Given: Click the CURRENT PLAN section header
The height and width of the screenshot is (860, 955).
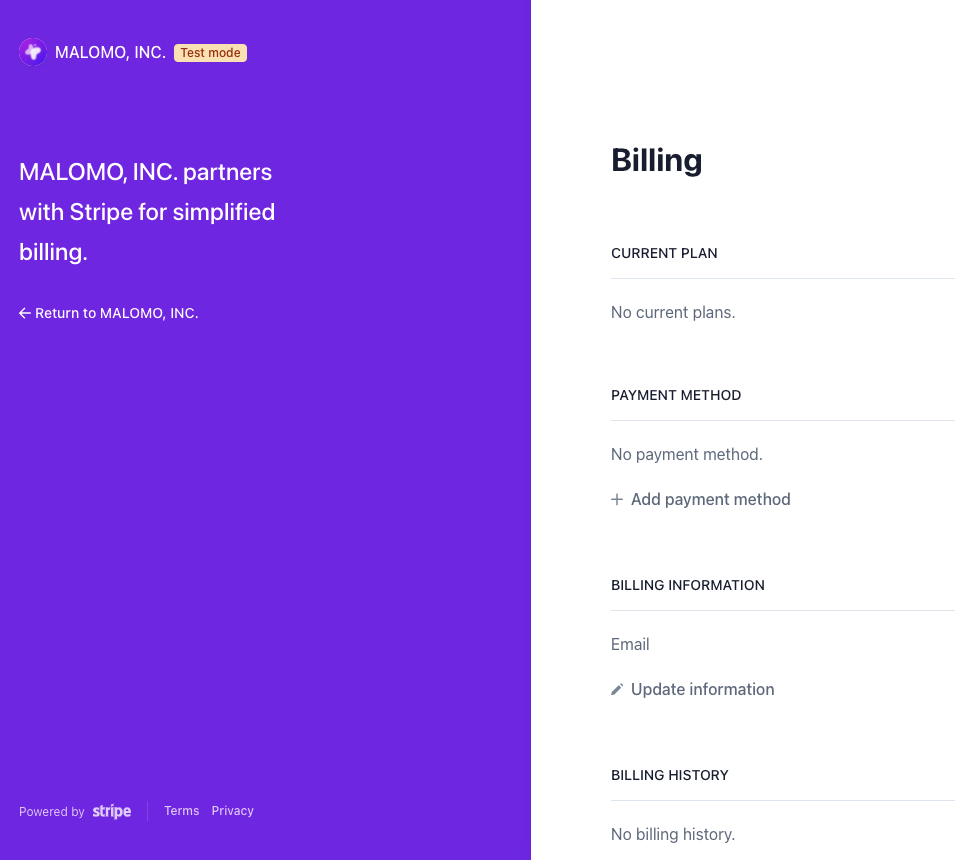Looking at the screenshot, I should 664,253.
